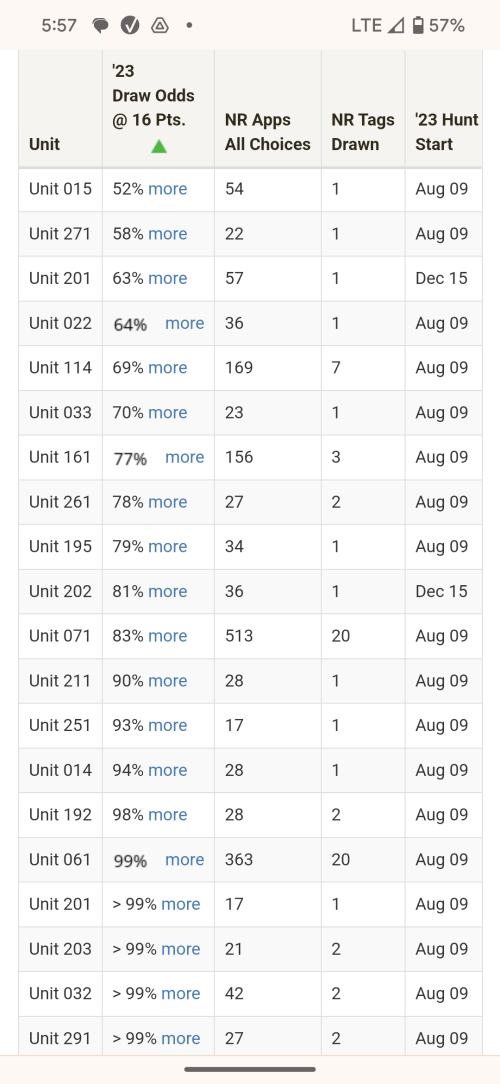Open the more link for Unit 061

pos(185,859)
